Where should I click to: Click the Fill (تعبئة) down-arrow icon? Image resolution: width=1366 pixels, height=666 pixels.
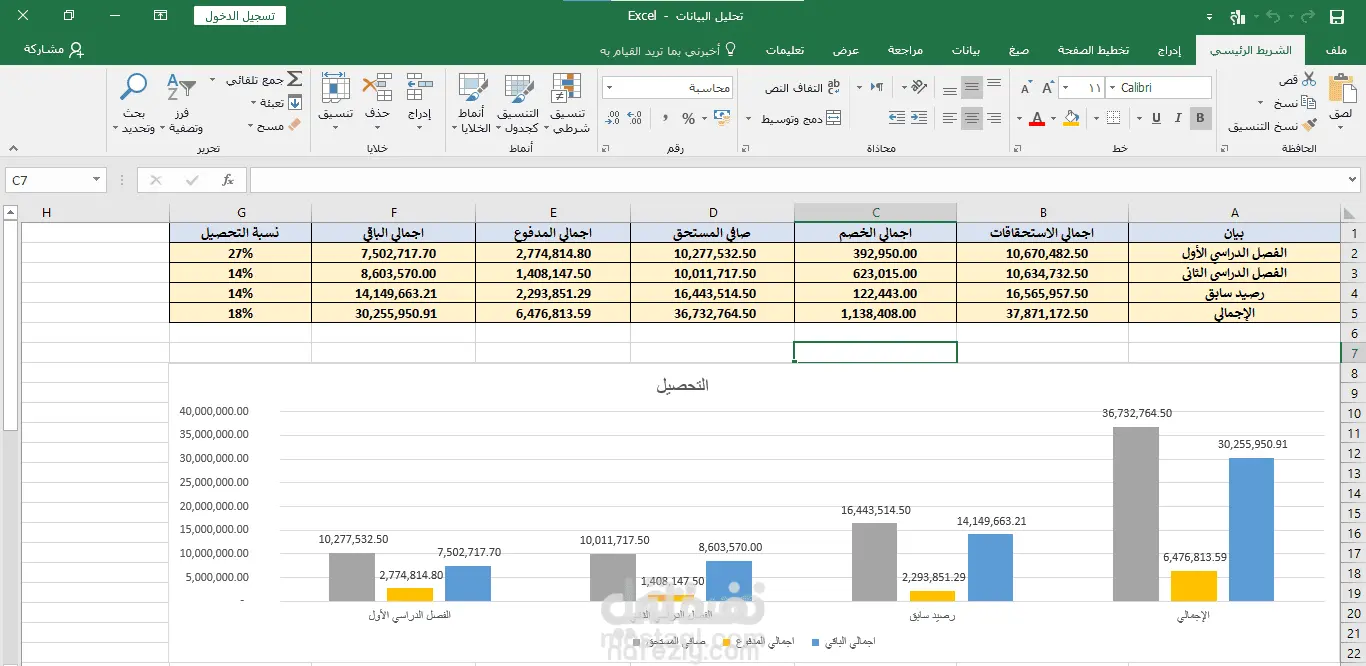click(x=294, y=102)
